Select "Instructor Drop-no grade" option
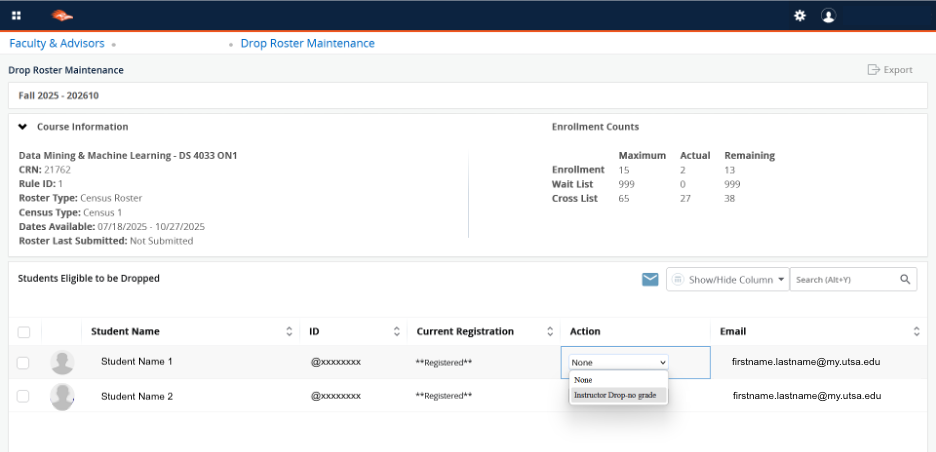Viewport: 936px width, 452px height. [x=617, y=395]
